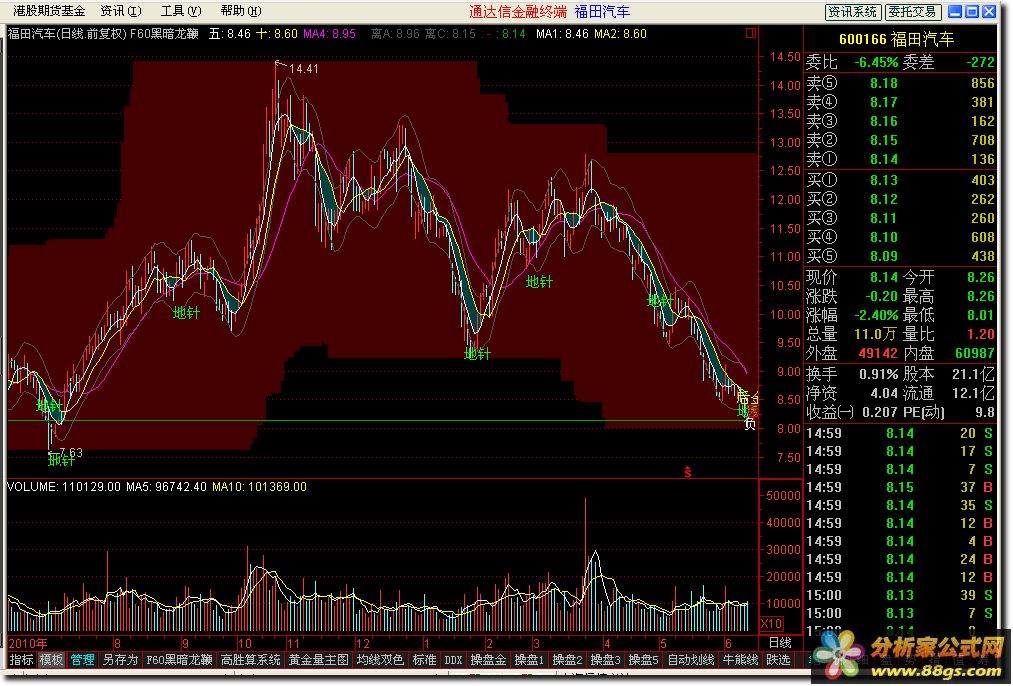The width and height of the screenshot is (1013, 686).
Task: Switch to 操盘1 indicator tab
Action: tap(528, 660)
